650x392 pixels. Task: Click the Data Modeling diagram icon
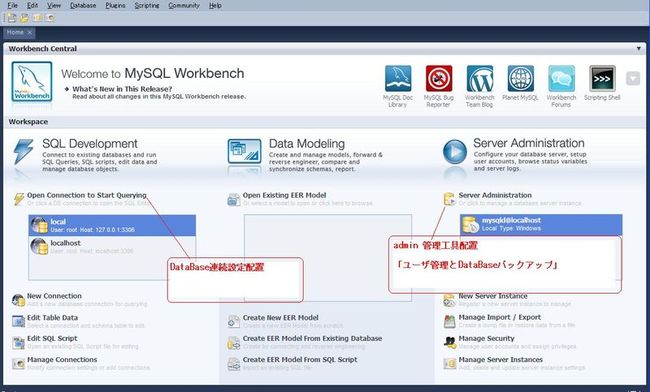click(245, 151)
